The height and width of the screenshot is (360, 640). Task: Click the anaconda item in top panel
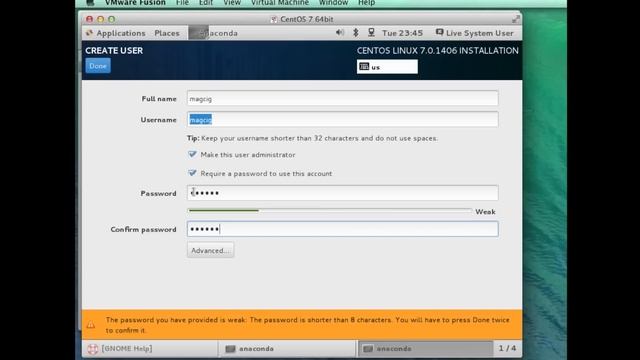pos(213,33)
